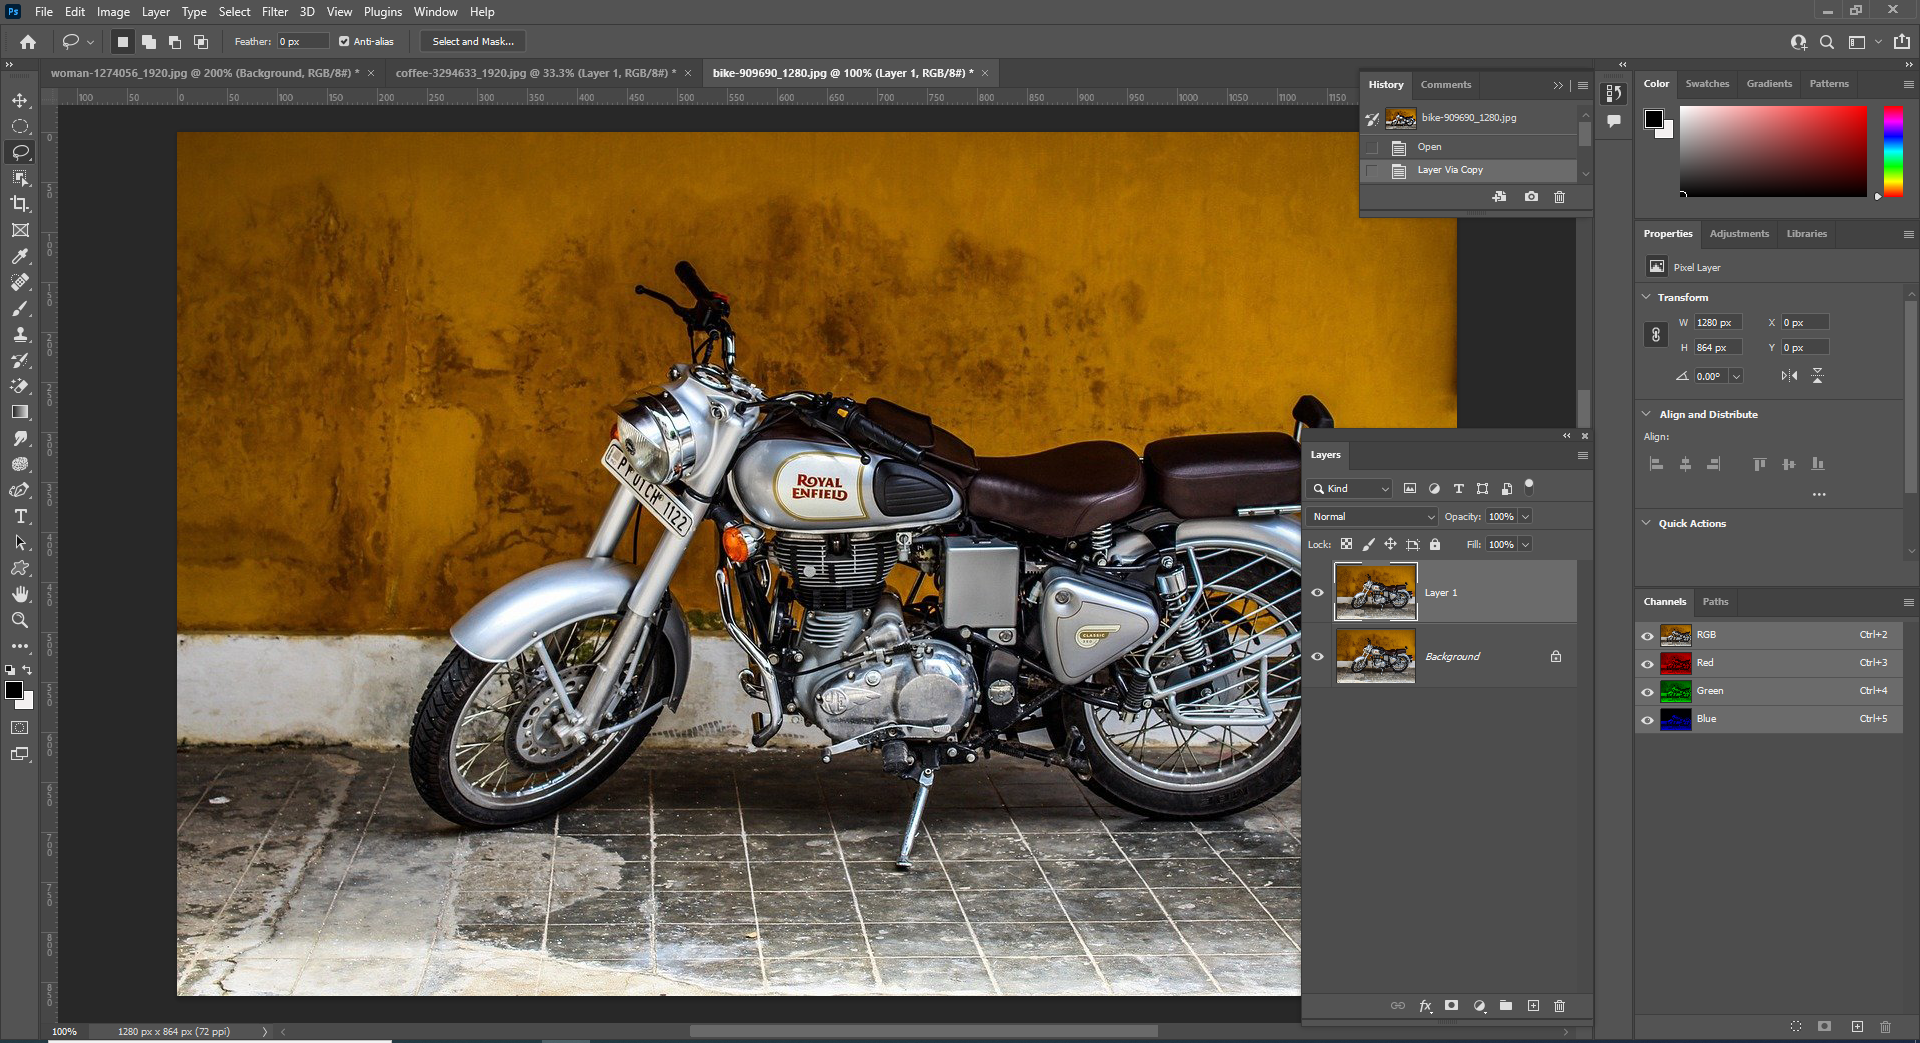Add layer mask in Layers panel

click(x=1451, y=1006)
